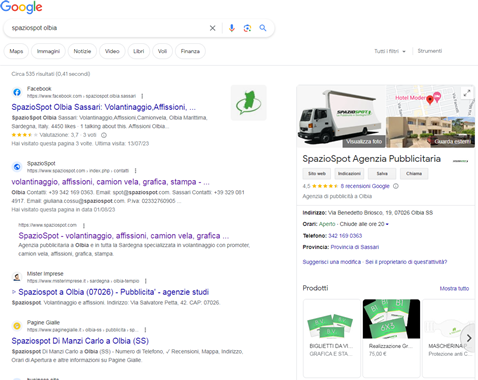Click Visualizza foto on truck image

pos(364,141)
